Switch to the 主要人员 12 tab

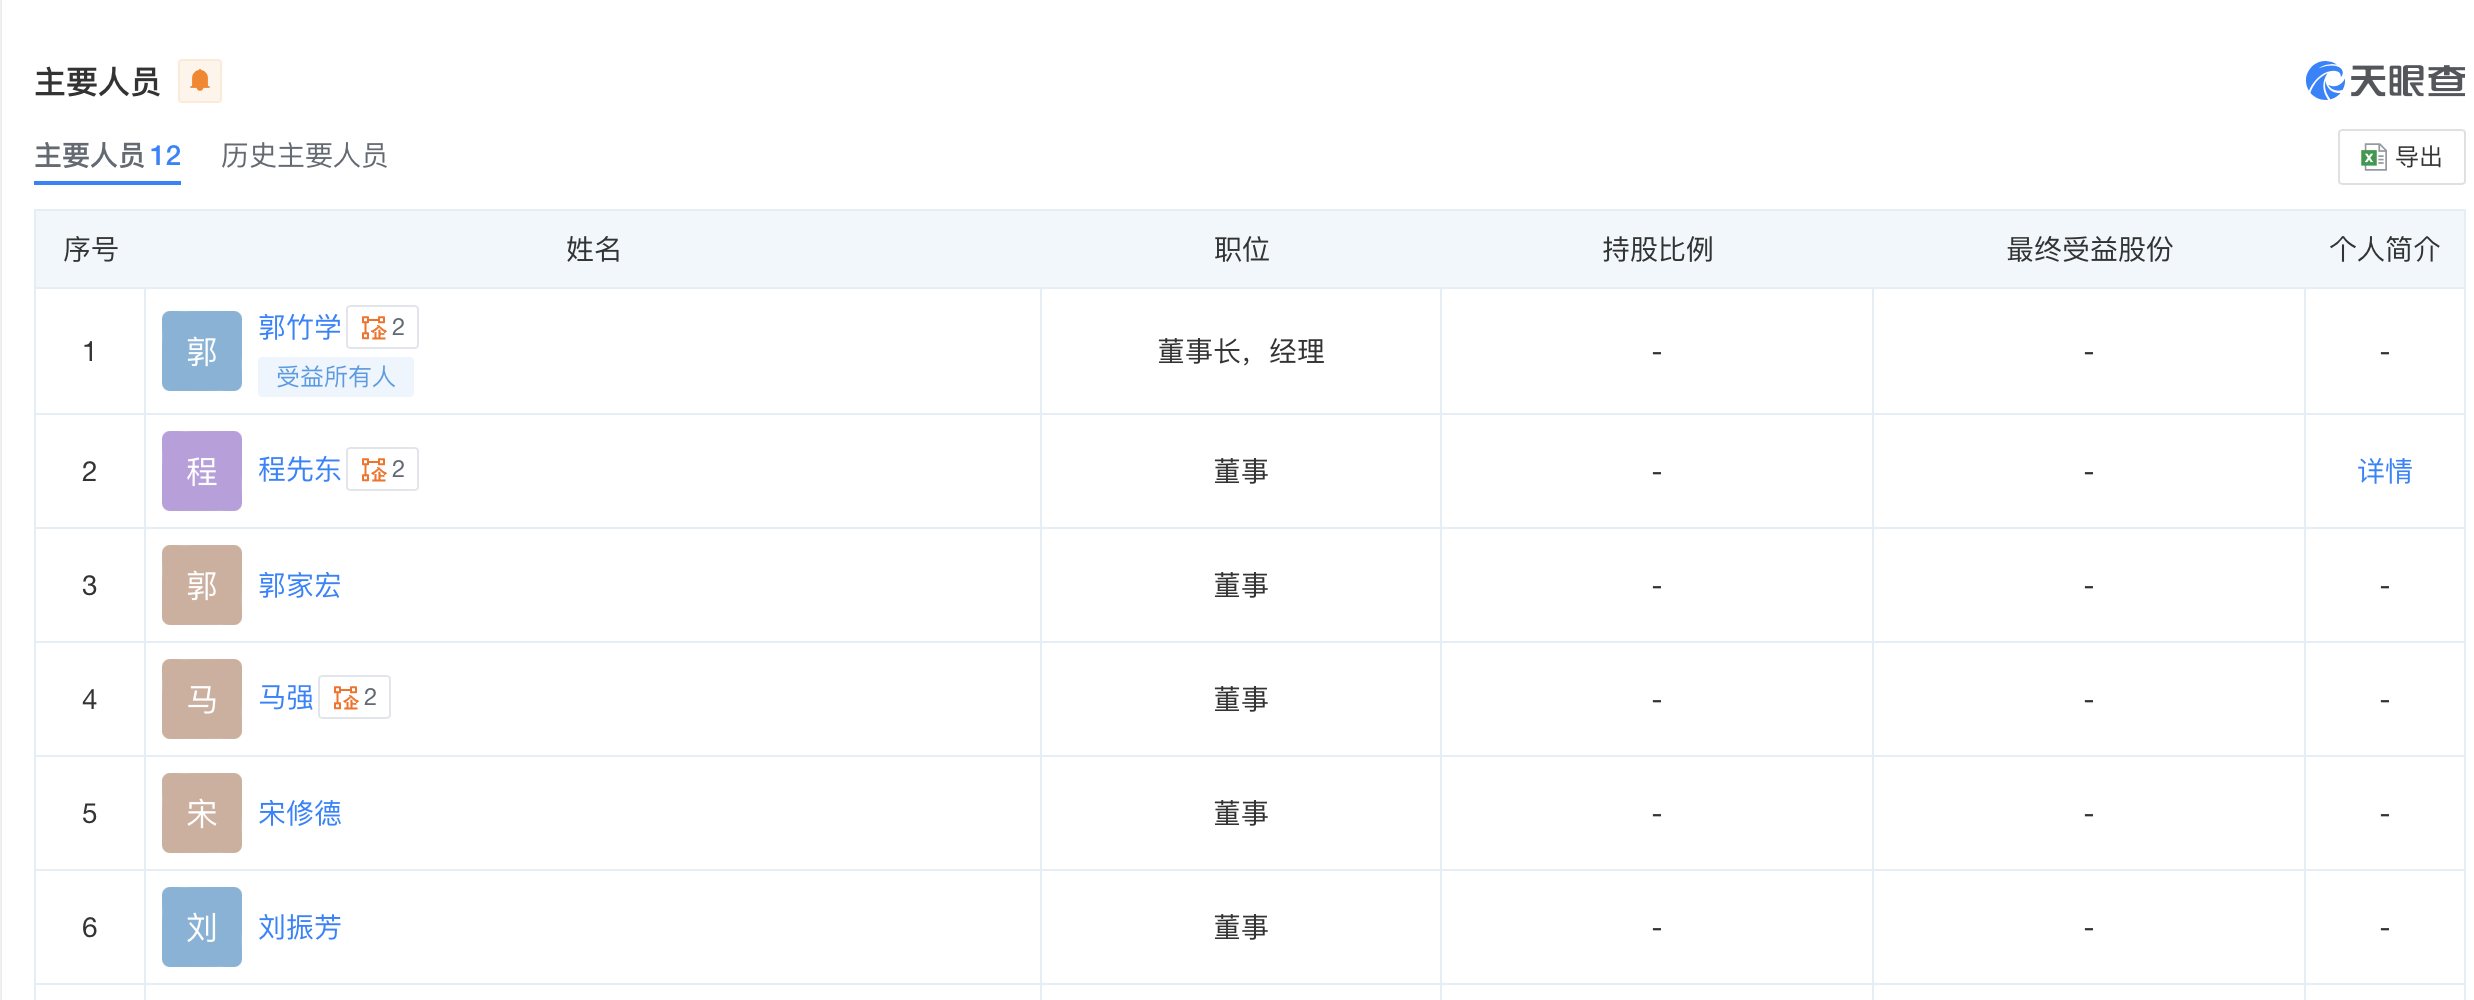(108, 156)
